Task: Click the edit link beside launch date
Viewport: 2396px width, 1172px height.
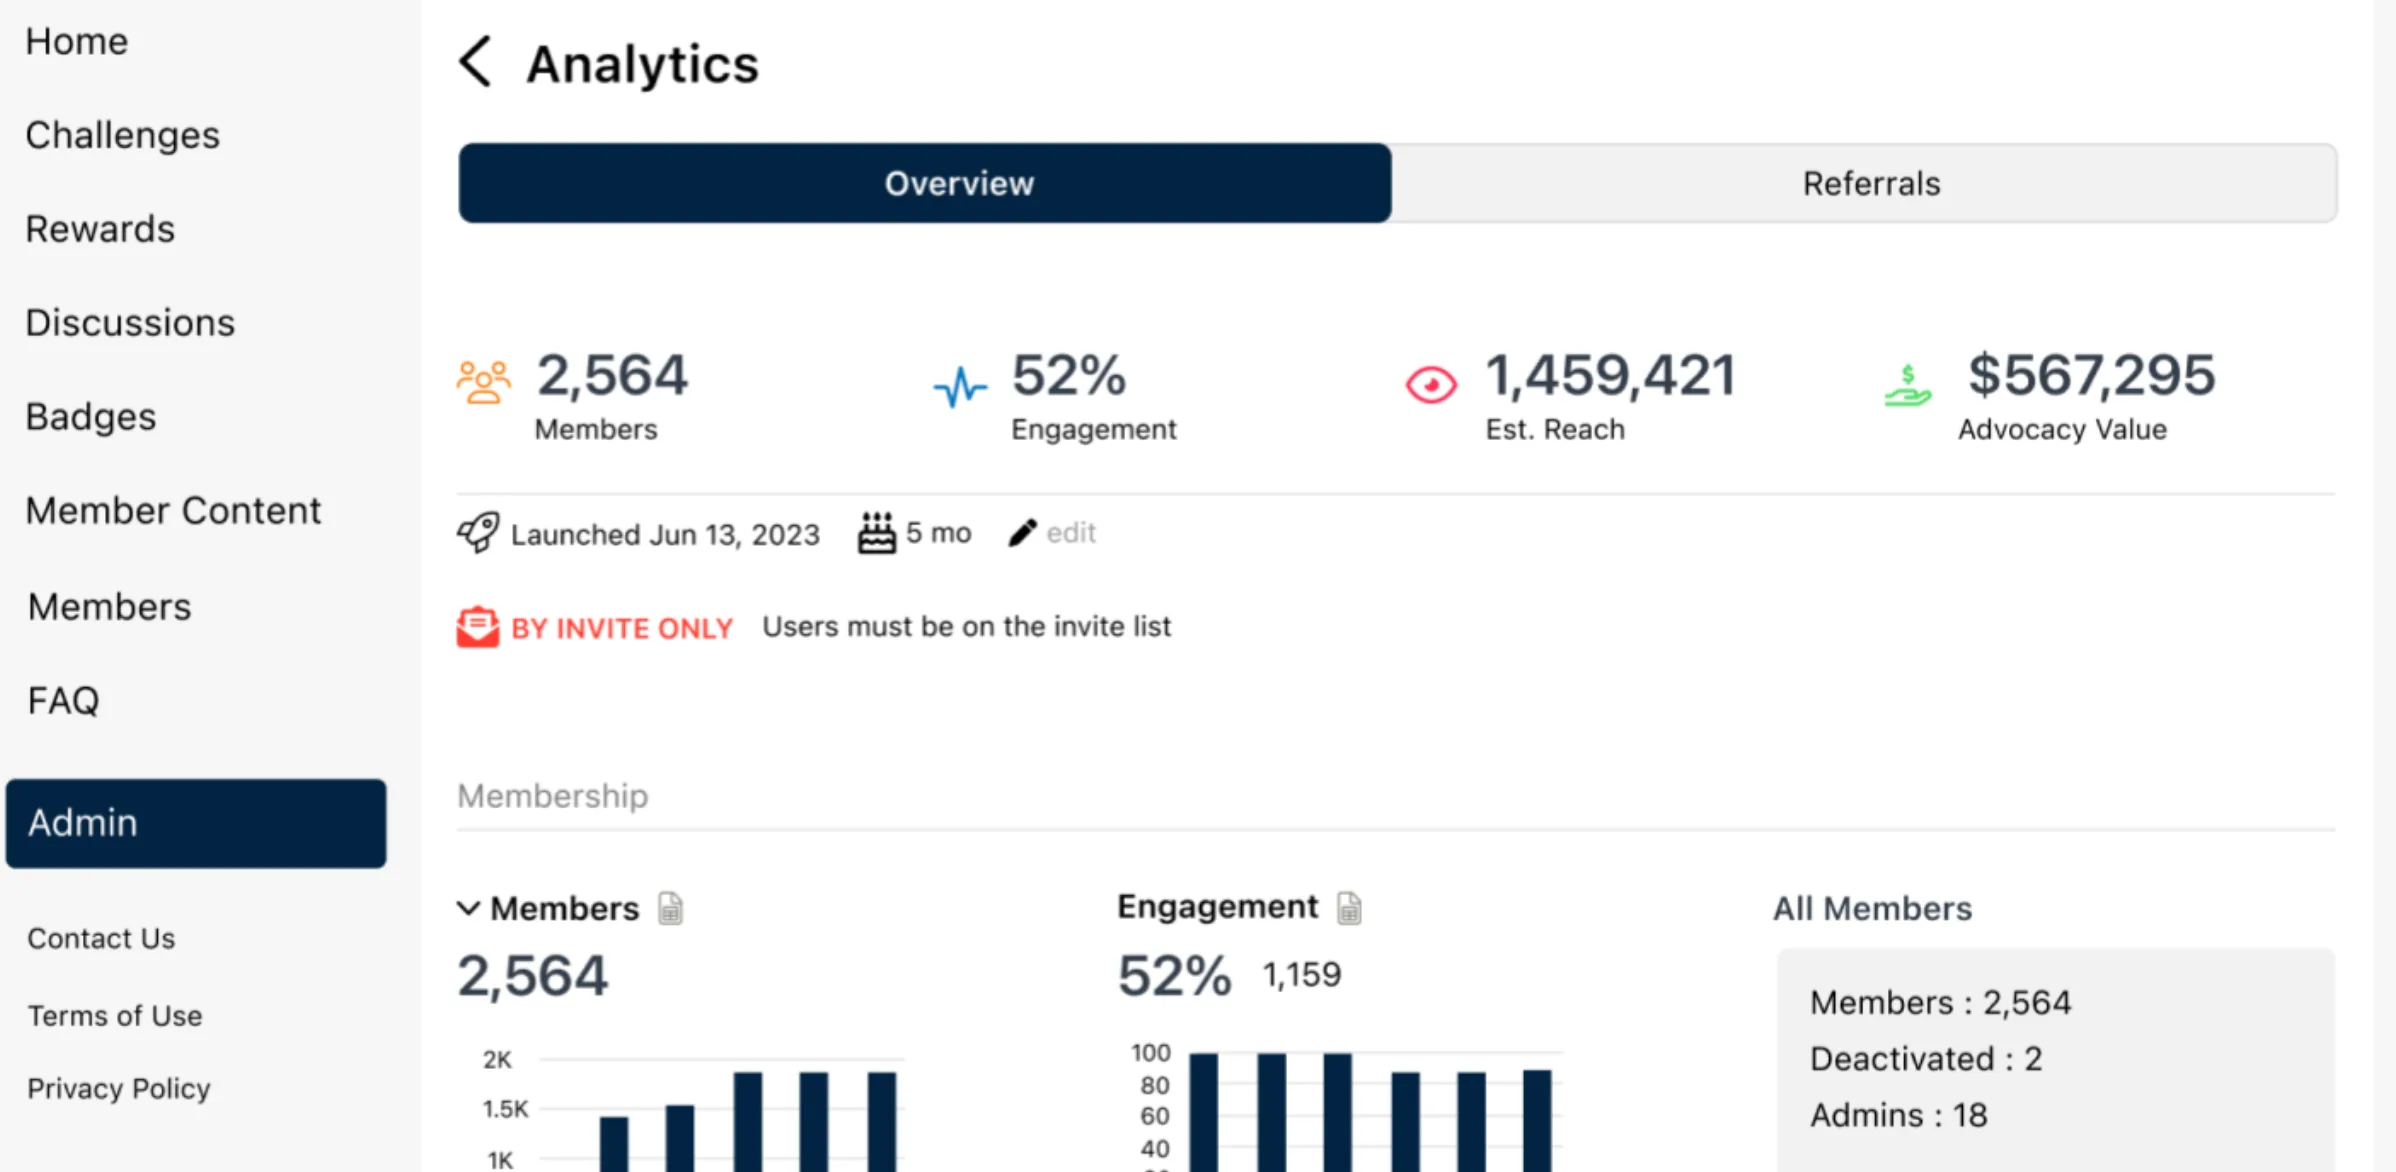Action: coord(1071,533)
